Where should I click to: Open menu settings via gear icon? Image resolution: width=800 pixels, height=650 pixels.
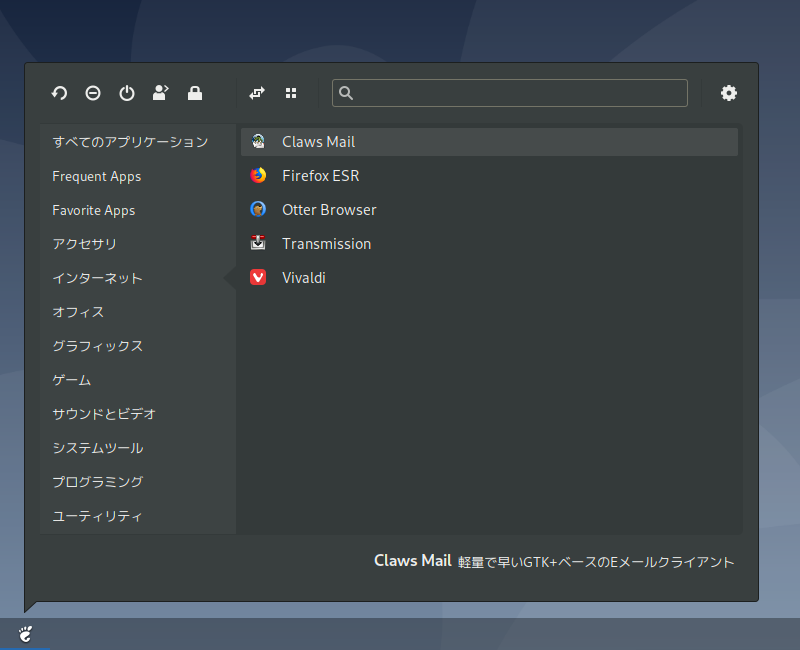point(729,93)
